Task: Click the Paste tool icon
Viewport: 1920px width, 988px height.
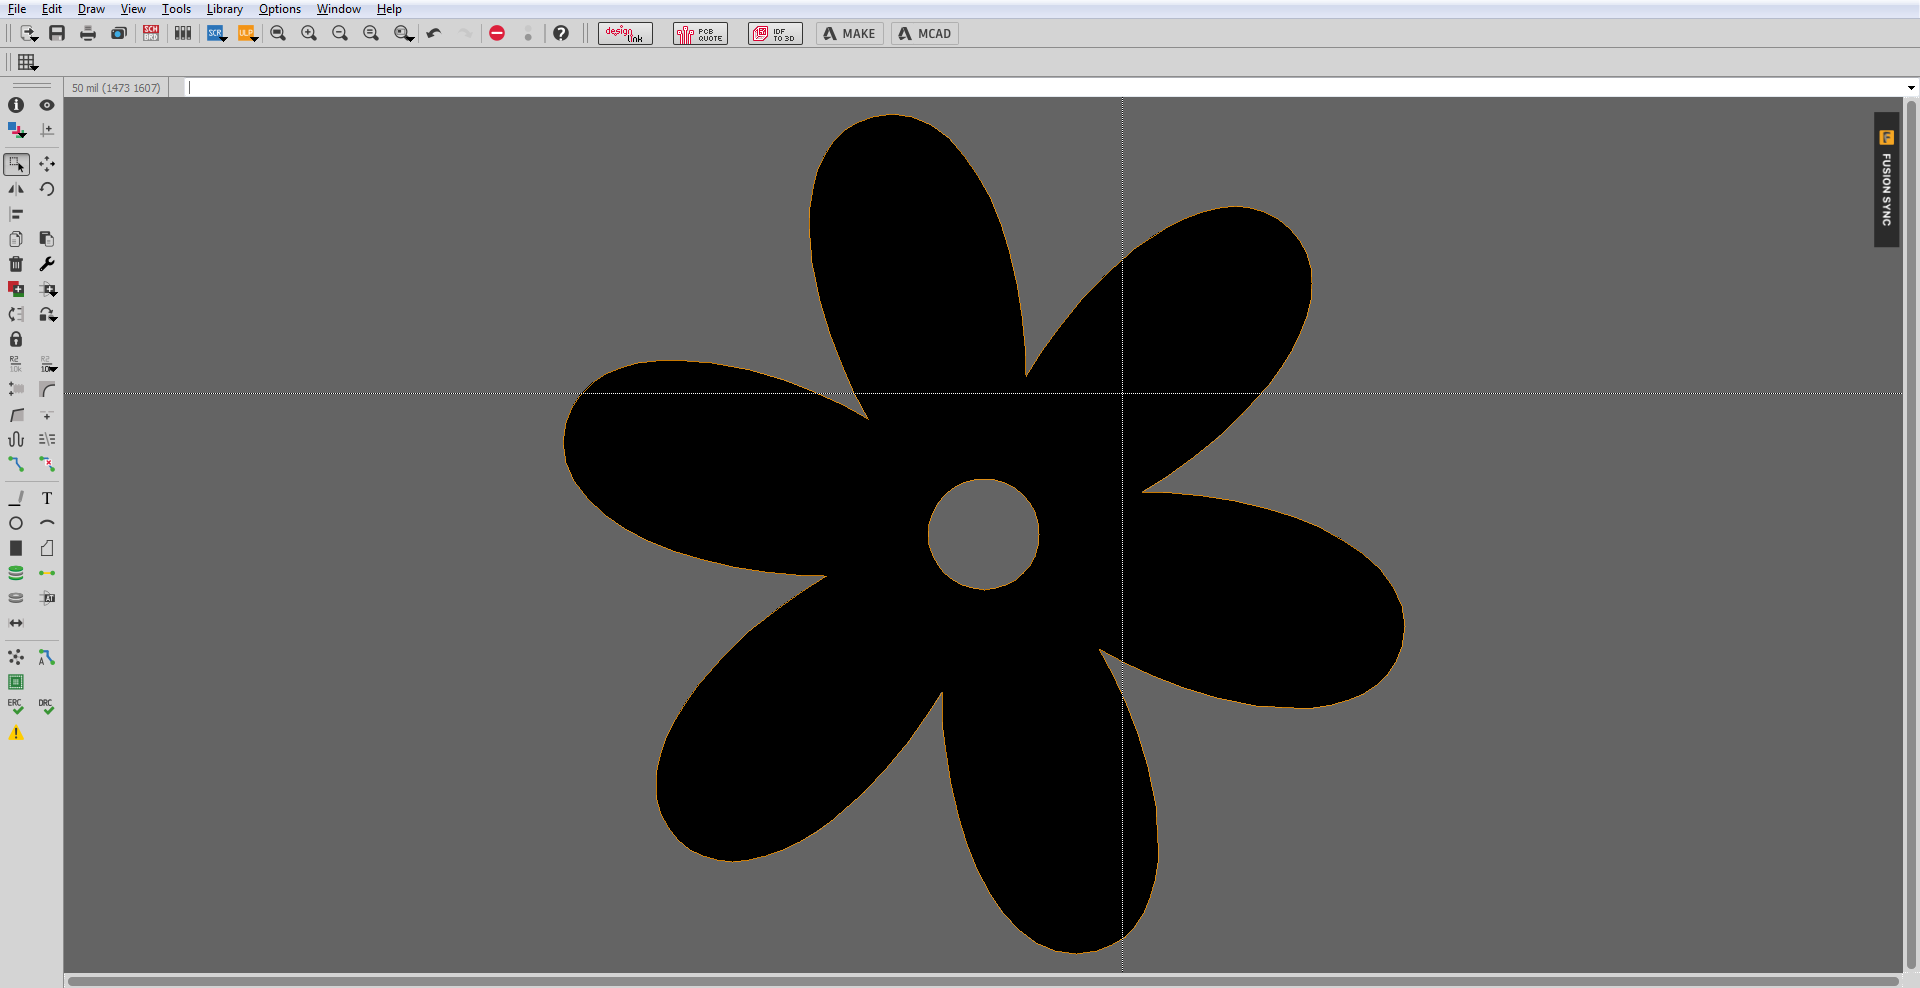Action: 47,239
